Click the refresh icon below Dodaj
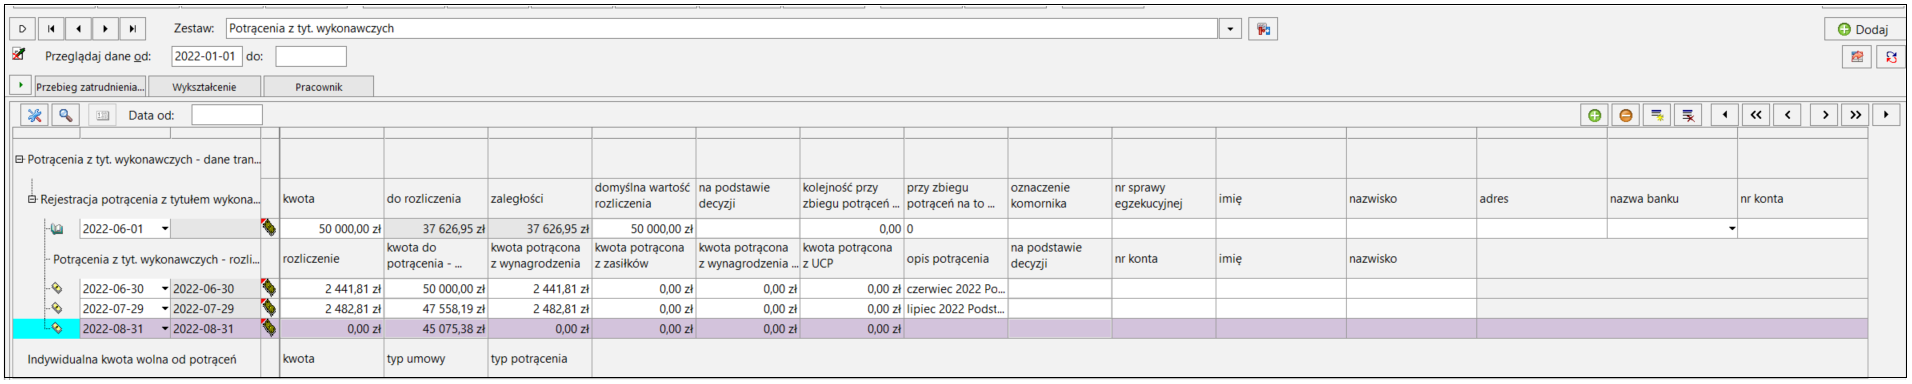Viewport: 1912px width, 384px height. [x=1890, y=57]
